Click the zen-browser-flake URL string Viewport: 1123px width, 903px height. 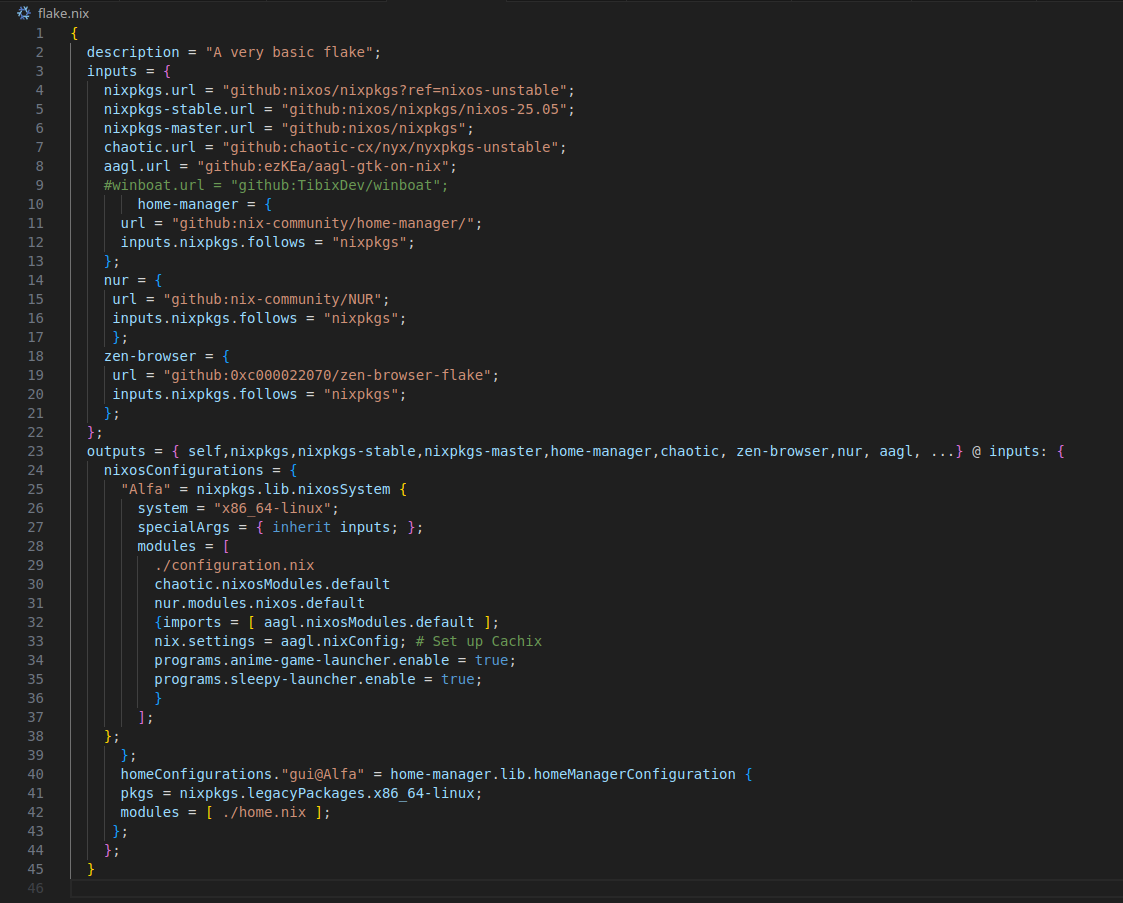327,375
